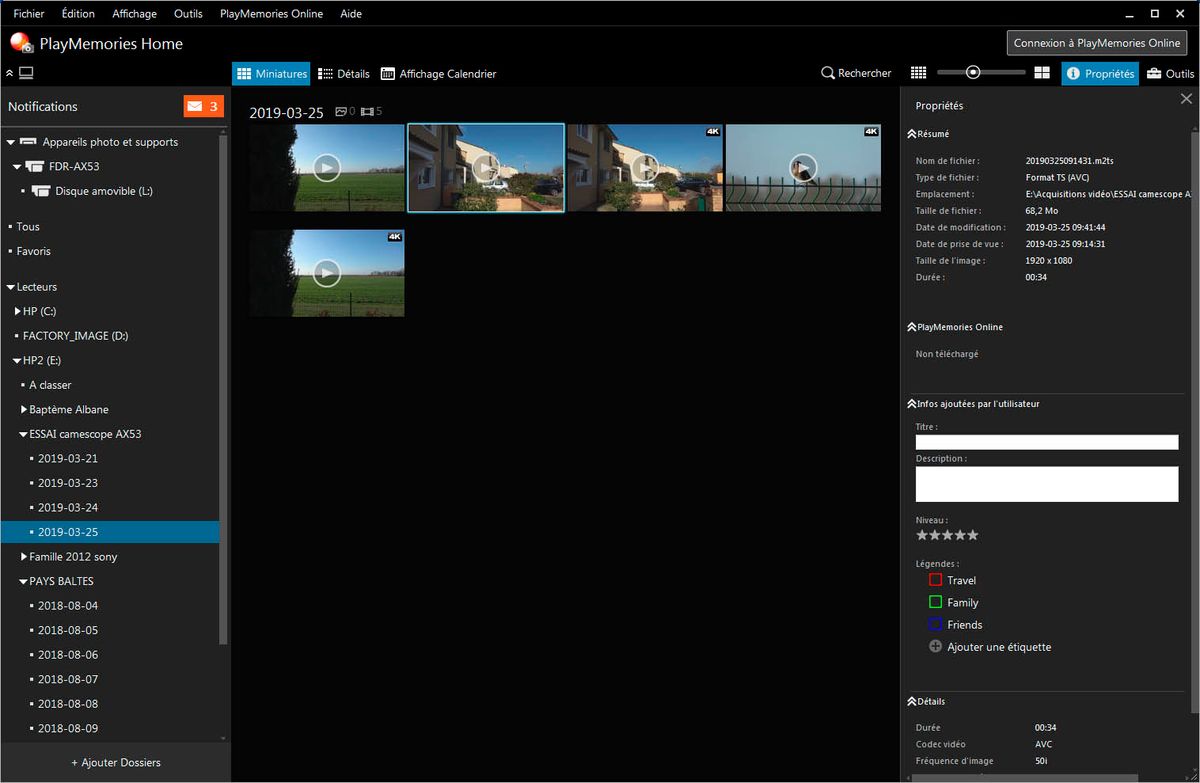Image resolution: width=1200 pixels, height=783 pixels.
Task: Click Ajouter Dossiers button
Action: (x=116, y=762)
